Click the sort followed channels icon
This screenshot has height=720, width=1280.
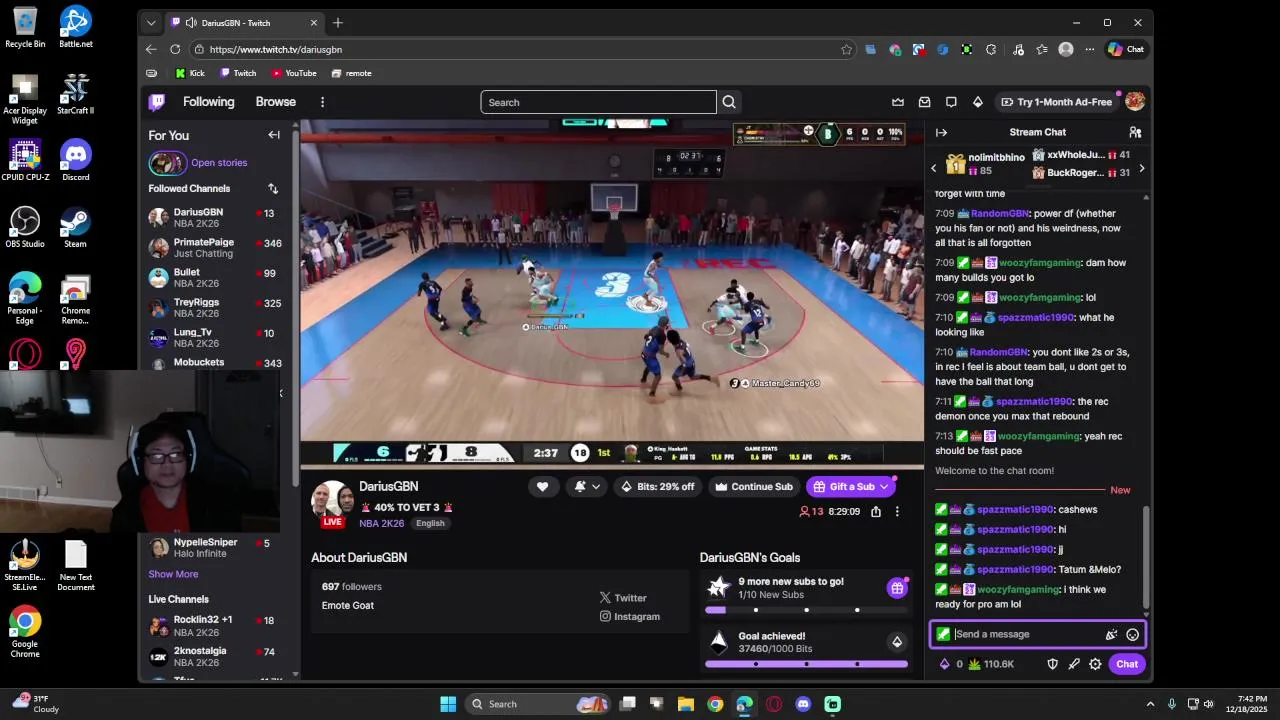tap(273, 188)
